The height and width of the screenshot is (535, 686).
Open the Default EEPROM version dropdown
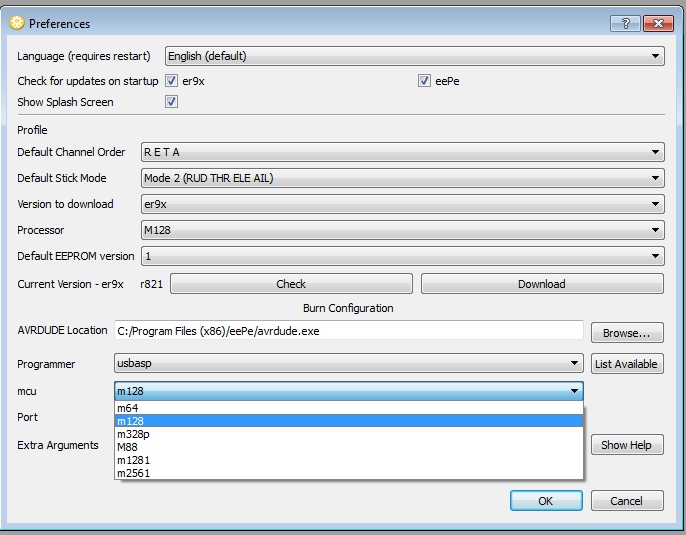(x=402, y=256)
